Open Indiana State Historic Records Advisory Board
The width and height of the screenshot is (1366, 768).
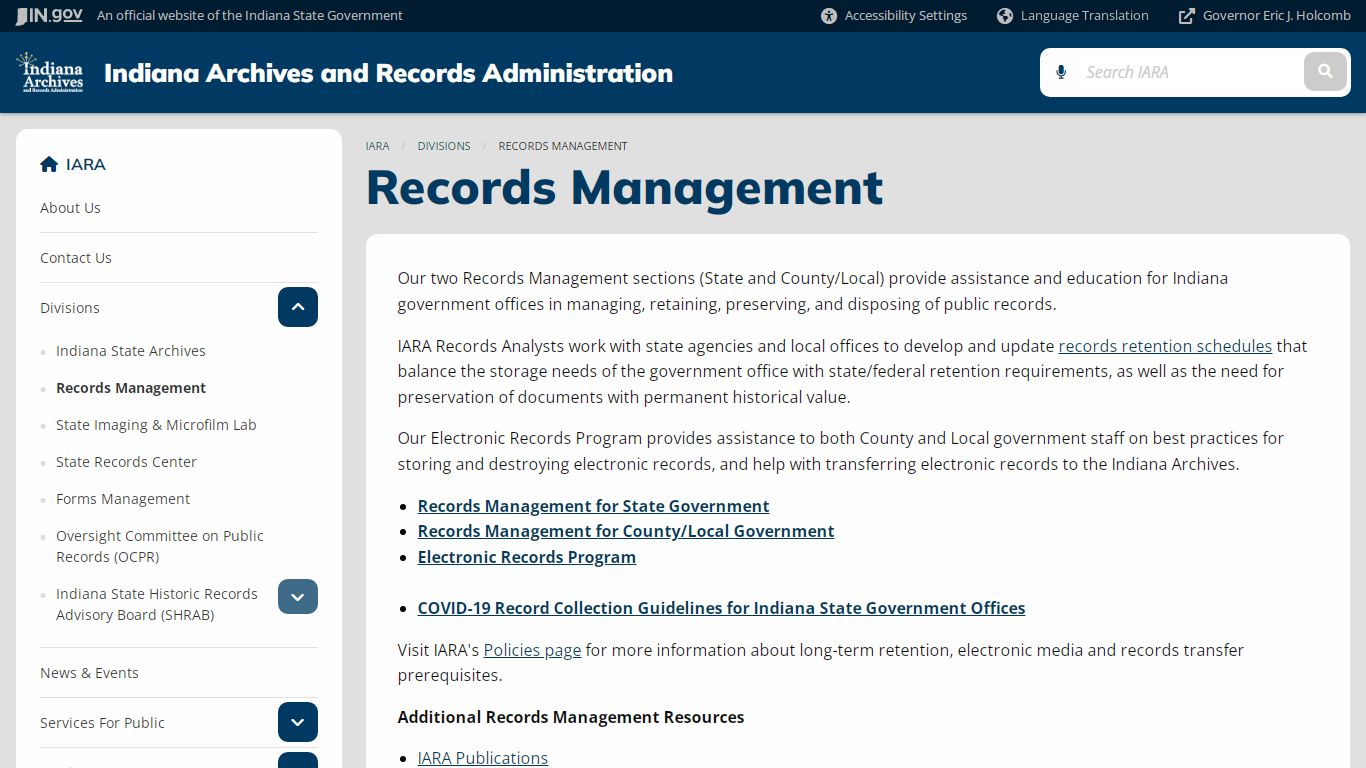point(157,604)
